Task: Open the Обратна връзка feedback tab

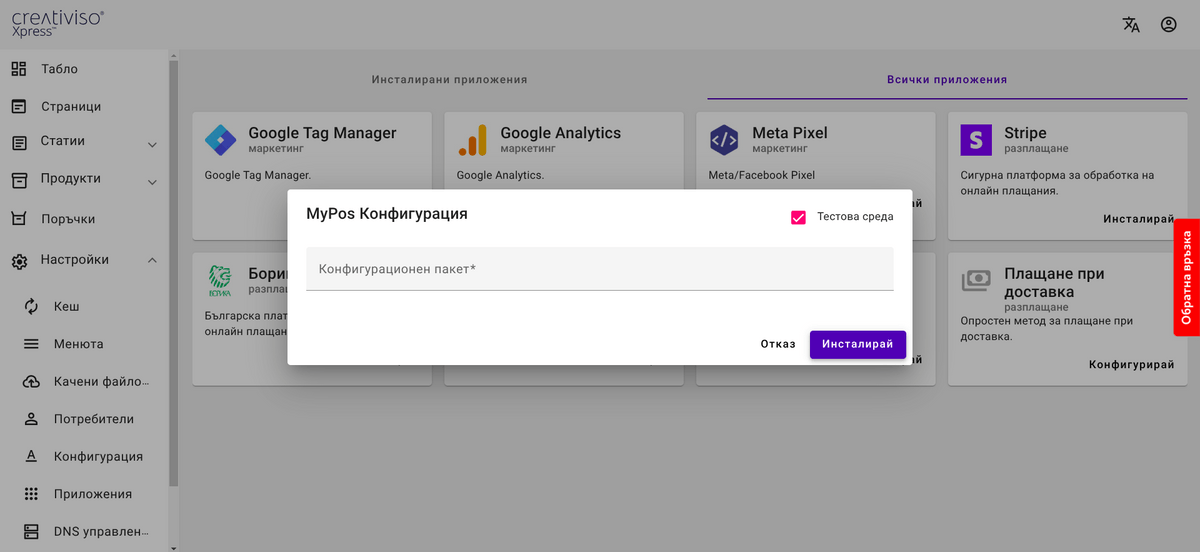Action: click(x=1187, y=277)
